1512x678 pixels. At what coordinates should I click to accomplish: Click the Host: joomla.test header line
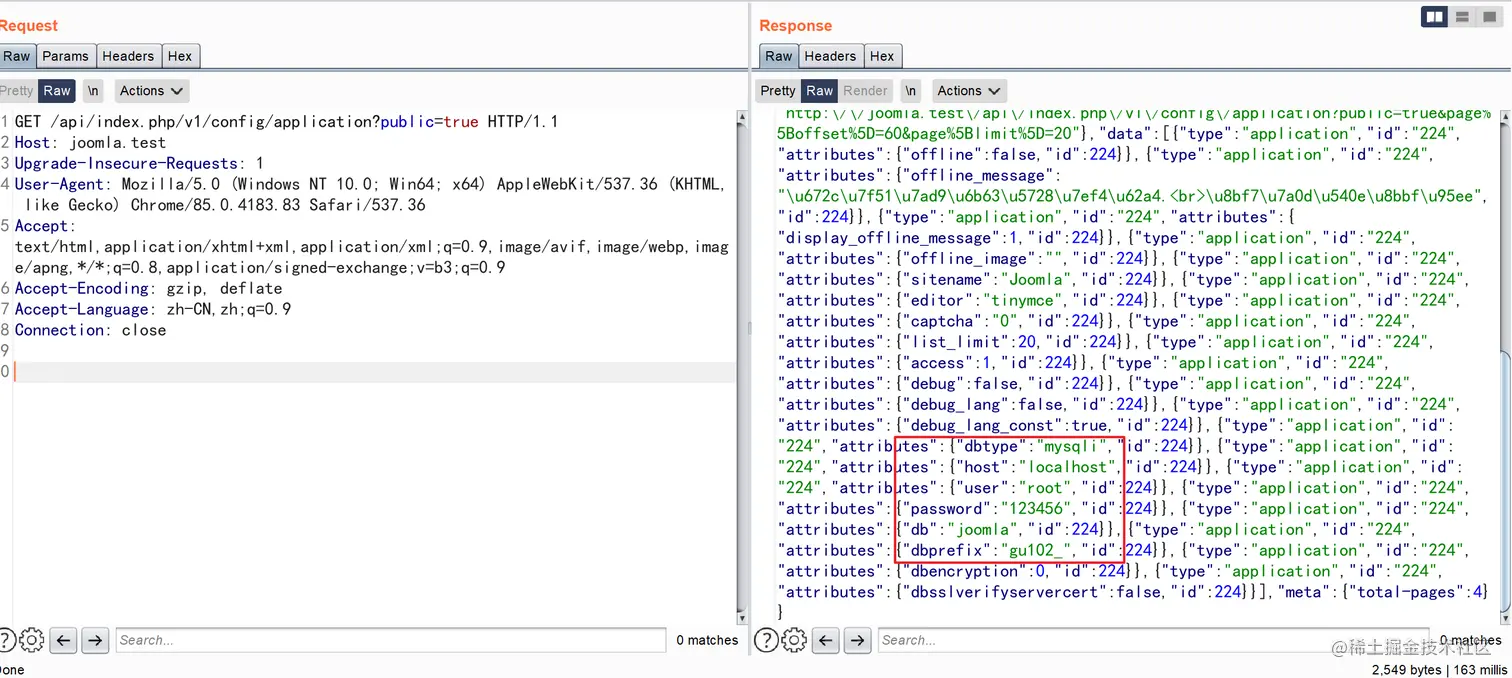click(x=90, y=143)
